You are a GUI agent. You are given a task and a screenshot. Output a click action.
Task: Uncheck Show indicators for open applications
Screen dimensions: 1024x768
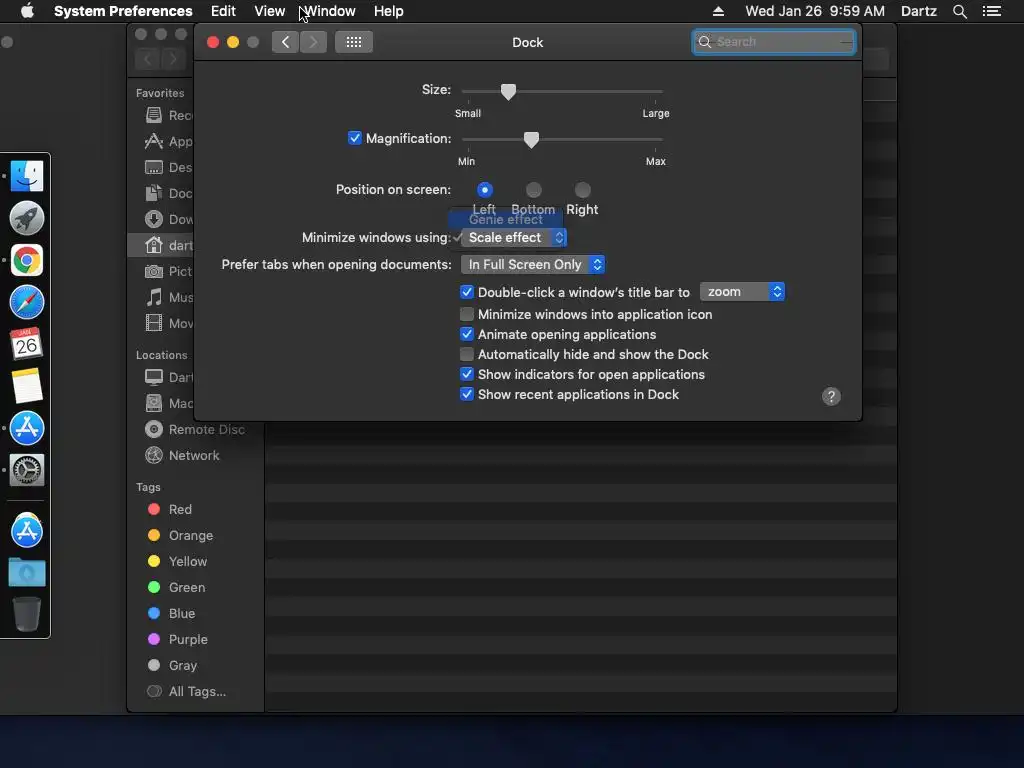pyautogui.click(x=466, y=374)
